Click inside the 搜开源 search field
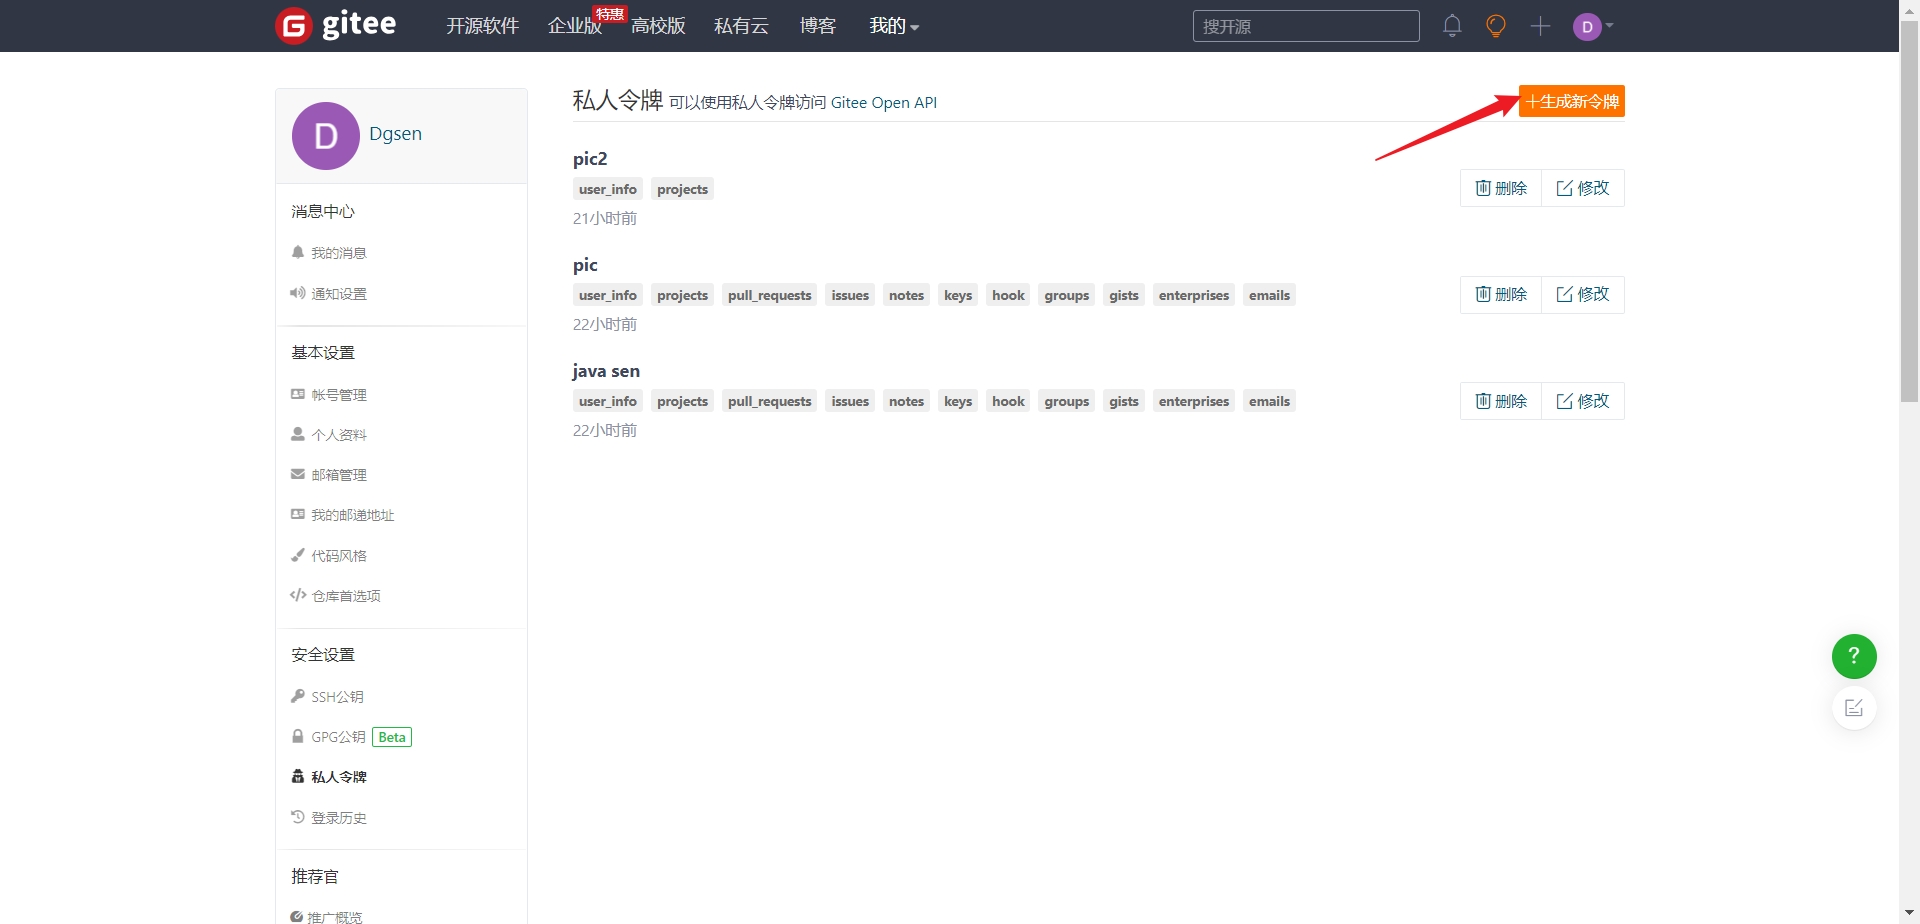The image size is (1920, 924). point(1306,26)
